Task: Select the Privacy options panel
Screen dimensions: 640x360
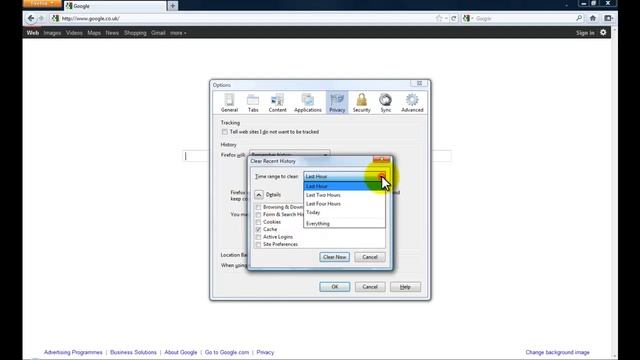Action: point(337,102)
